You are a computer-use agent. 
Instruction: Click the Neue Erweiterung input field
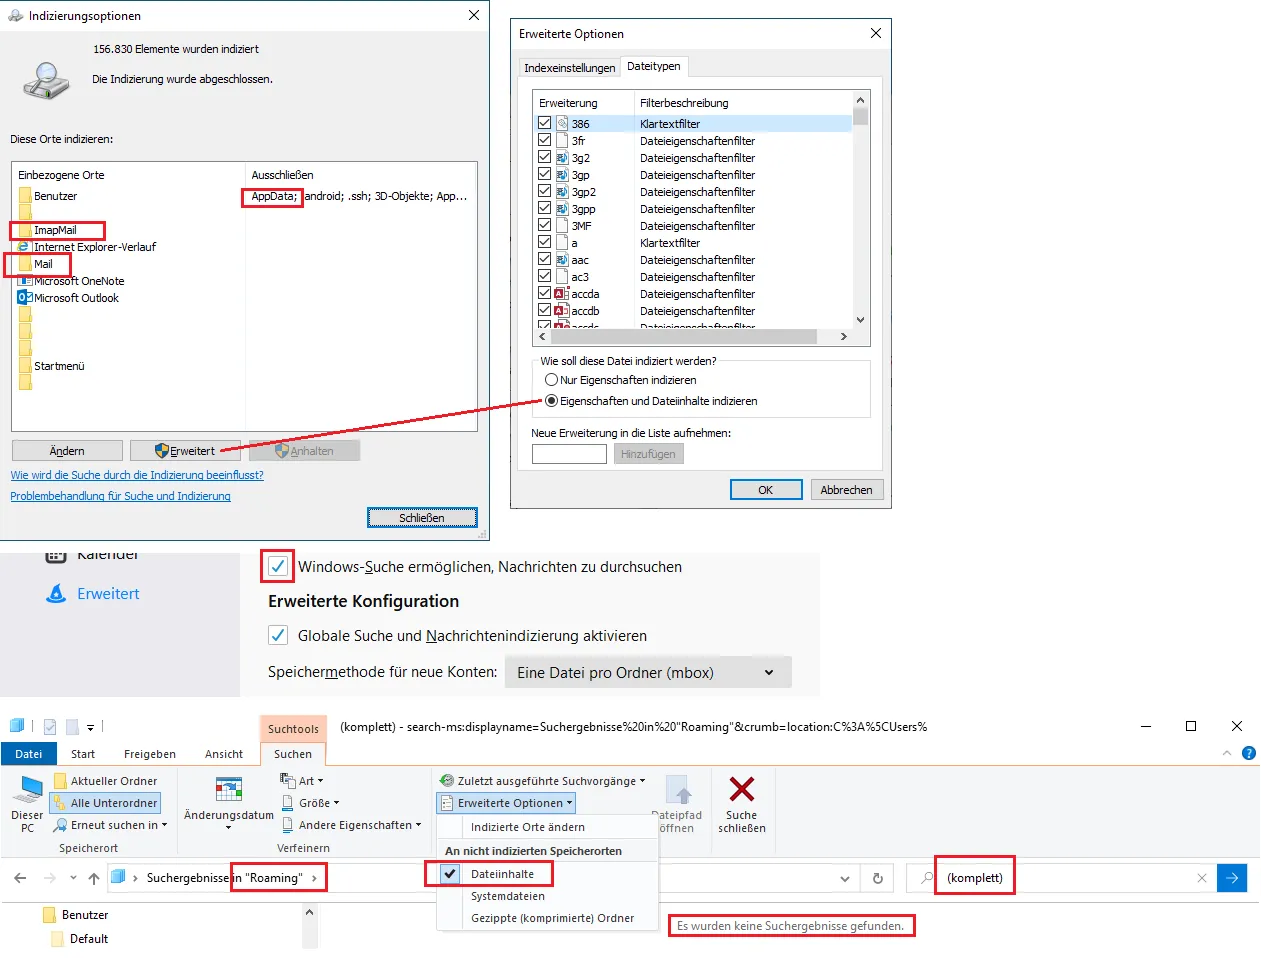coord(569,454)
